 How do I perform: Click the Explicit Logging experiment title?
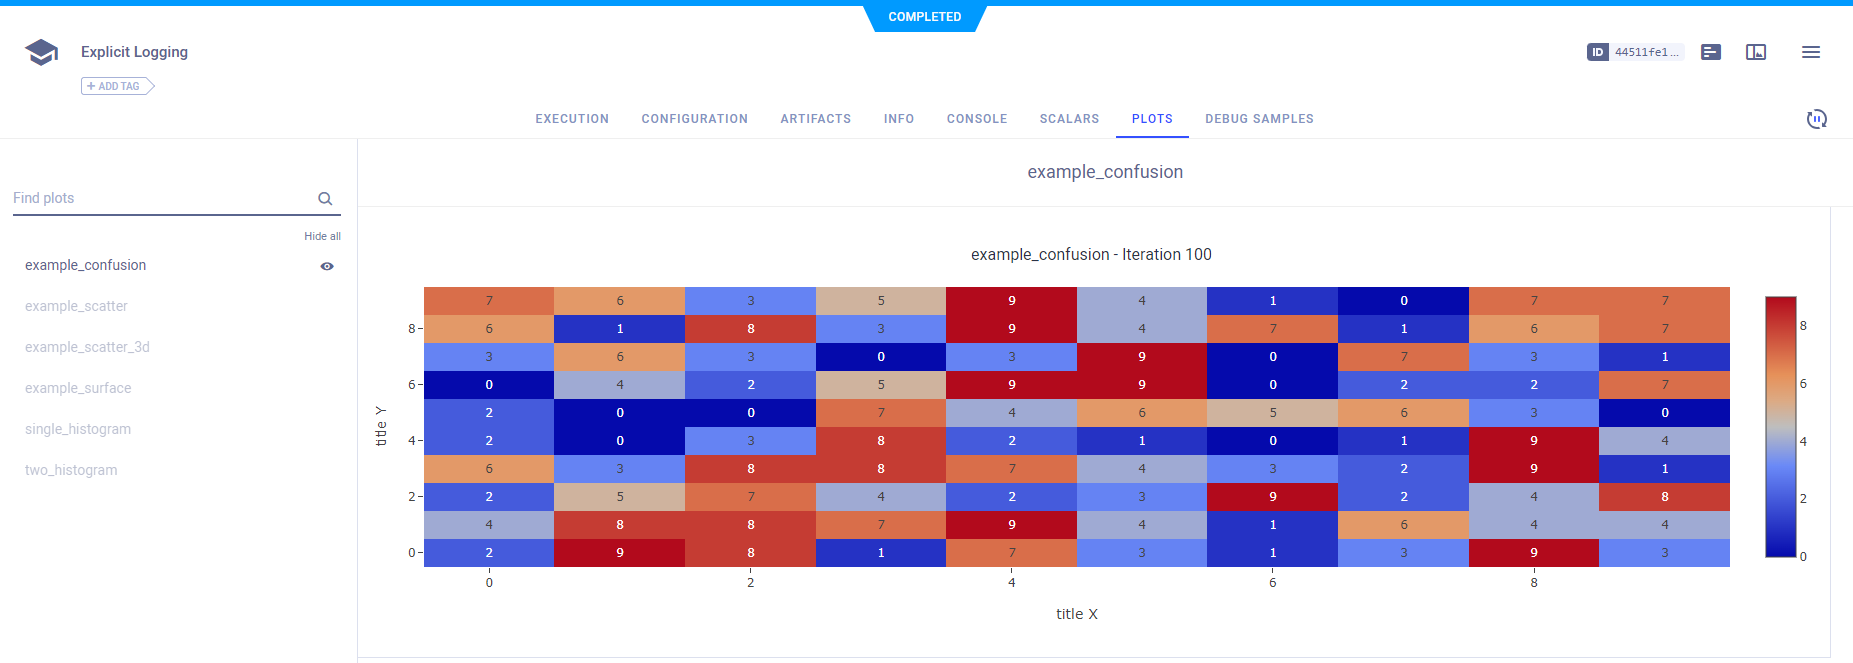(134, 52)
